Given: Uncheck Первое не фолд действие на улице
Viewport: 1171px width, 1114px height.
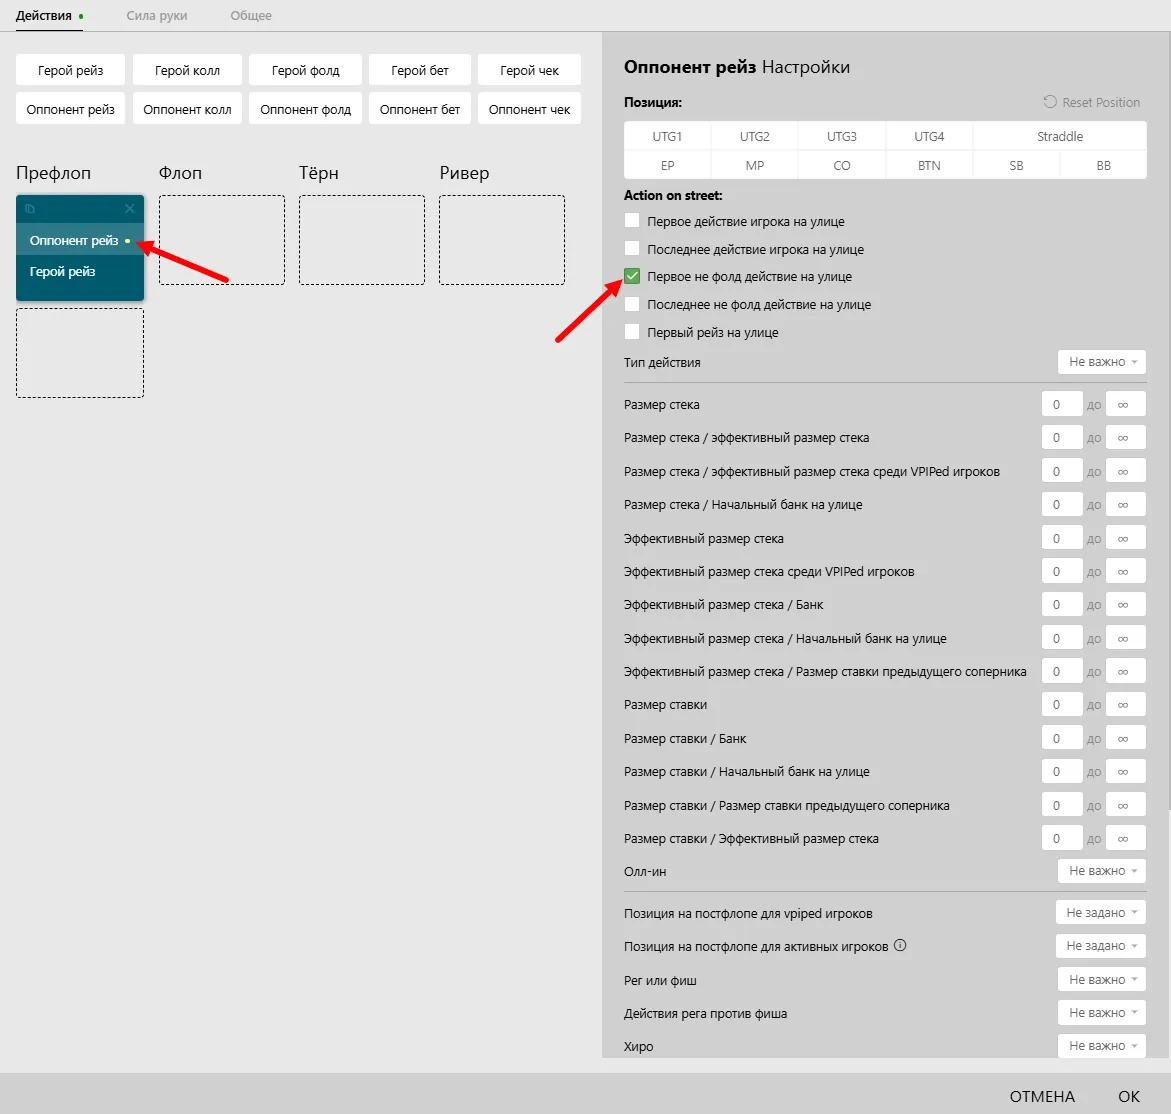Looking at the screenshot, I should 632,276.
